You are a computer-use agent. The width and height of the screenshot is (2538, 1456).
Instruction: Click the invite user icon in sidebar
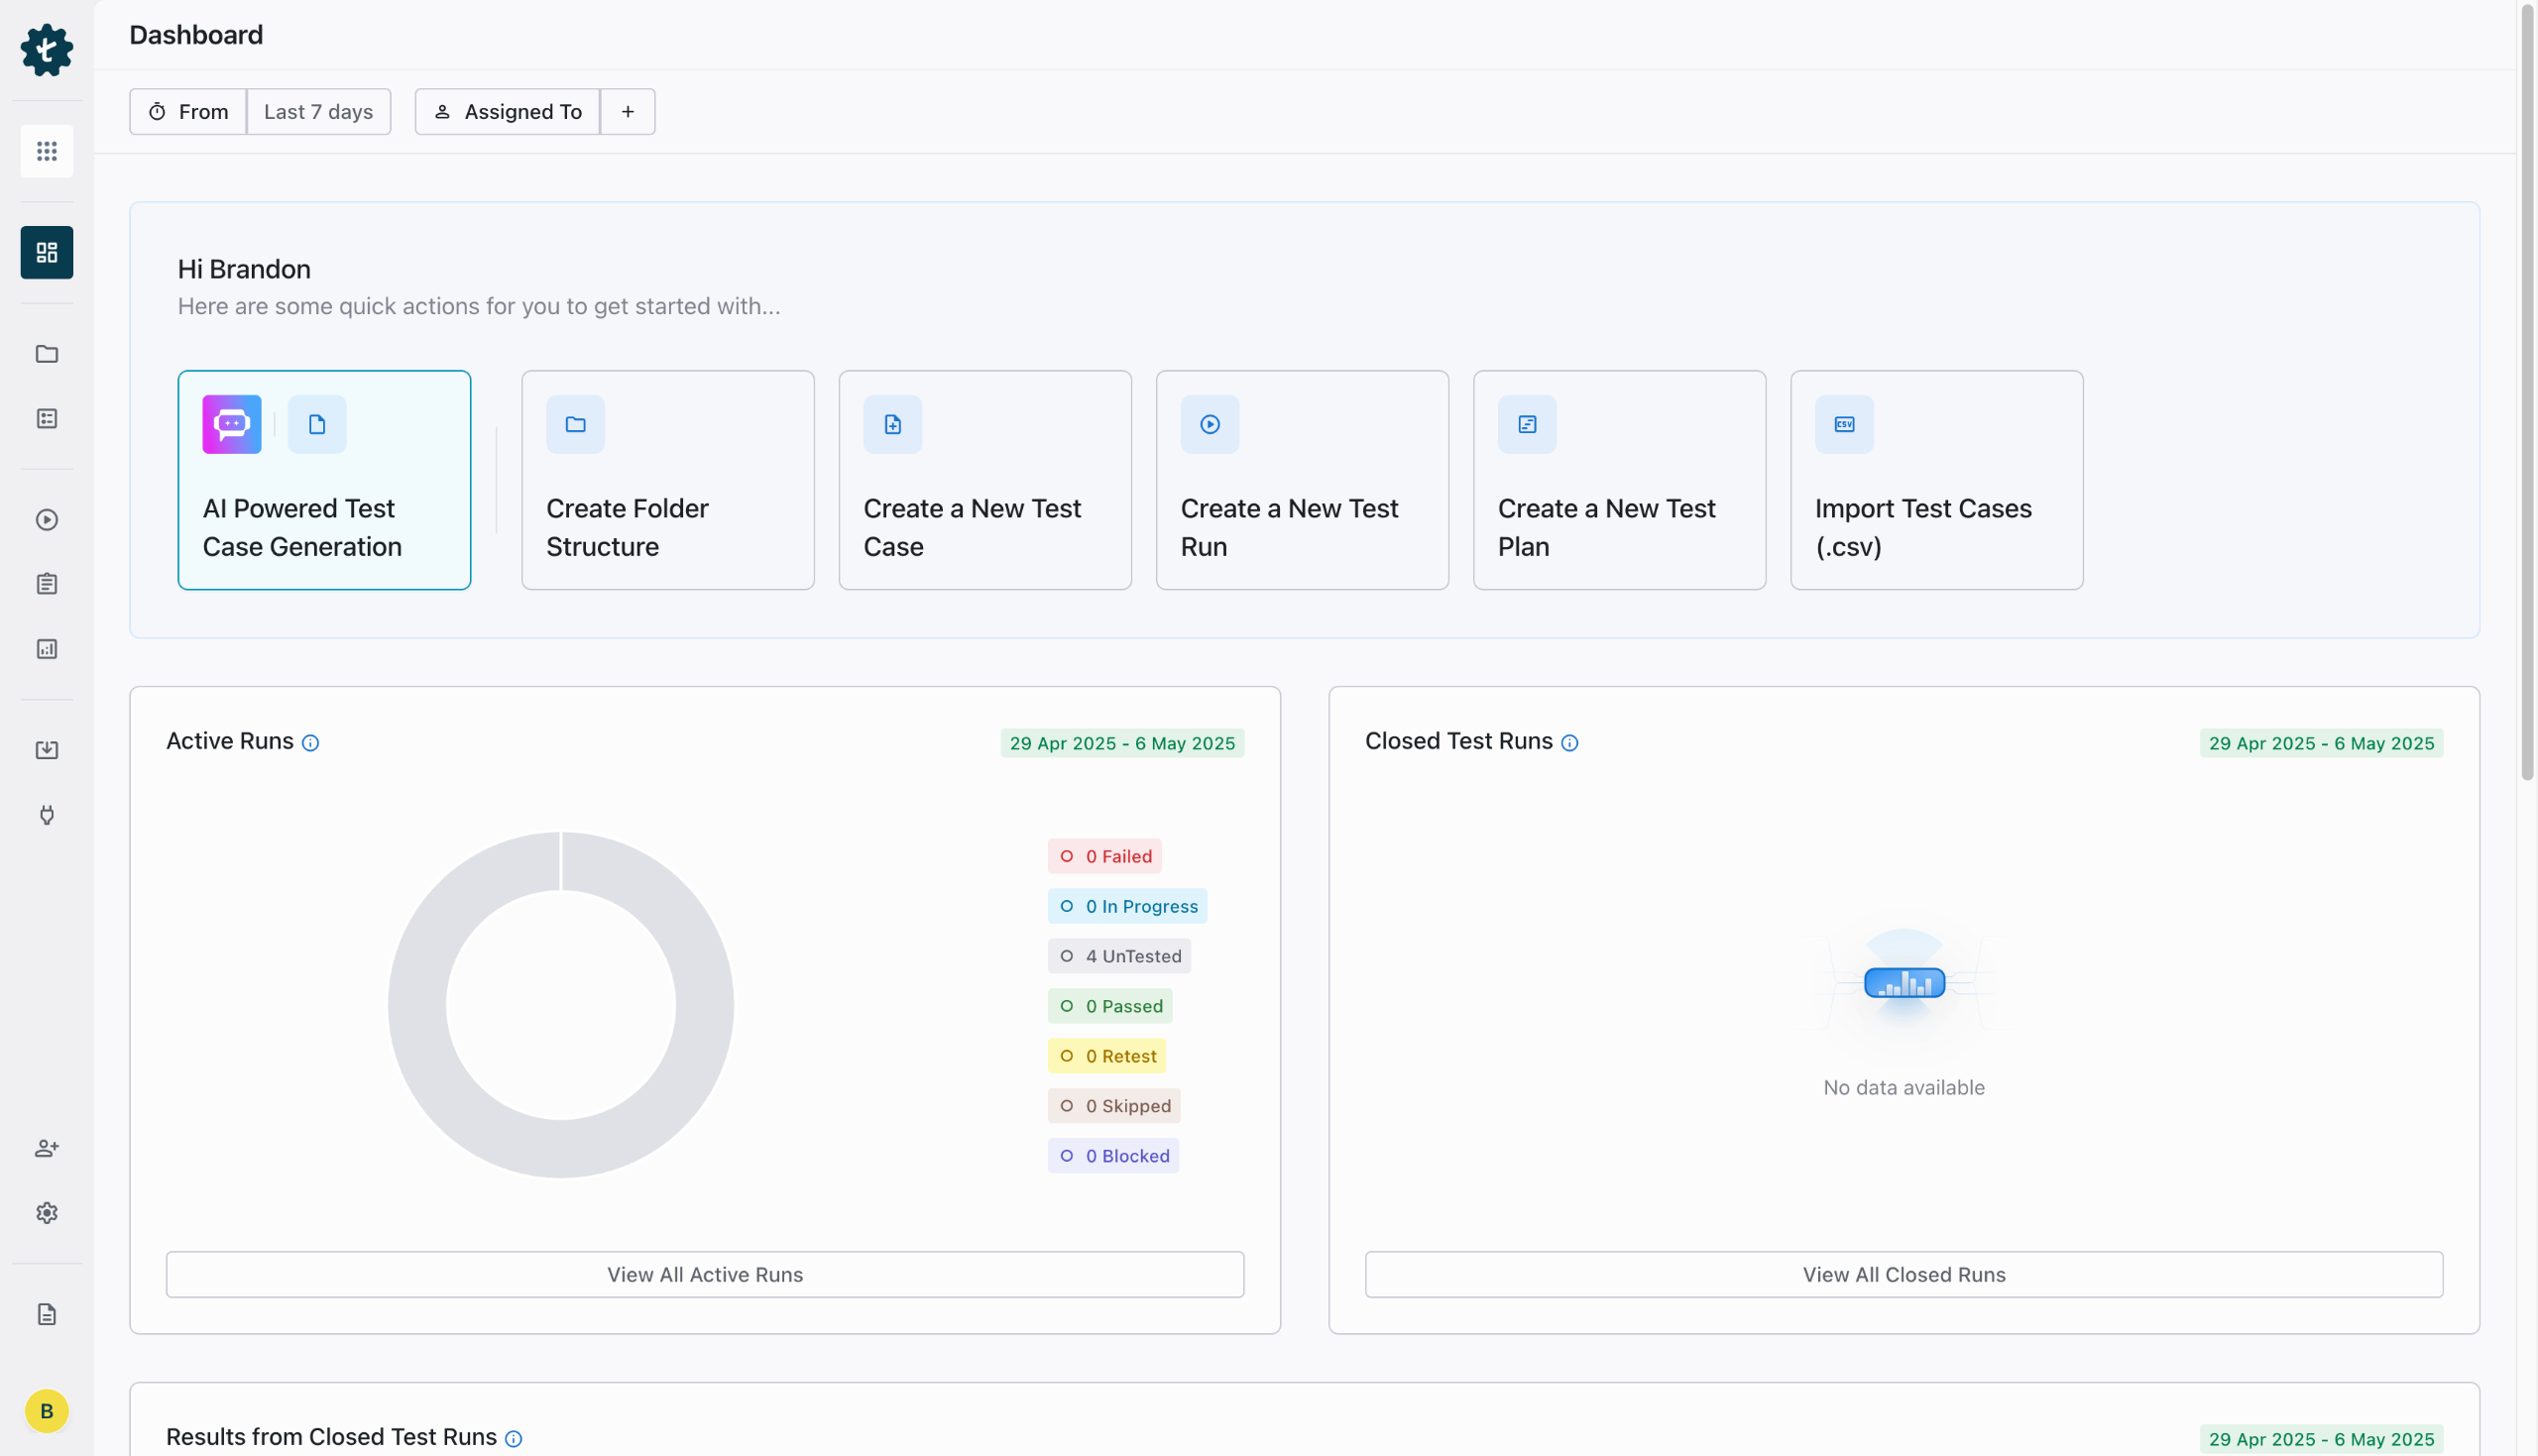point(47,1148)
